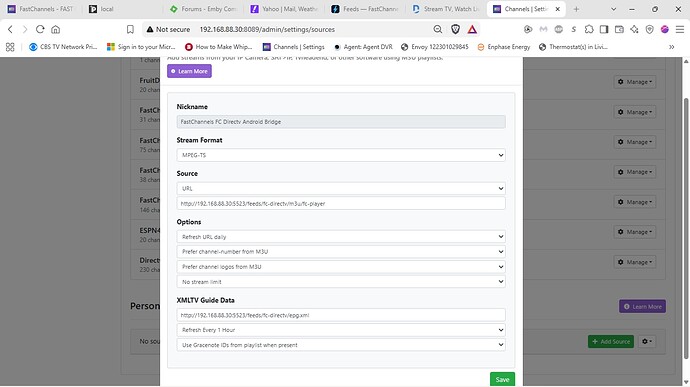Open the gear dropdown beside Add Source
The image size is (690, 387).
pyautogui.click(x=646, y=342)
